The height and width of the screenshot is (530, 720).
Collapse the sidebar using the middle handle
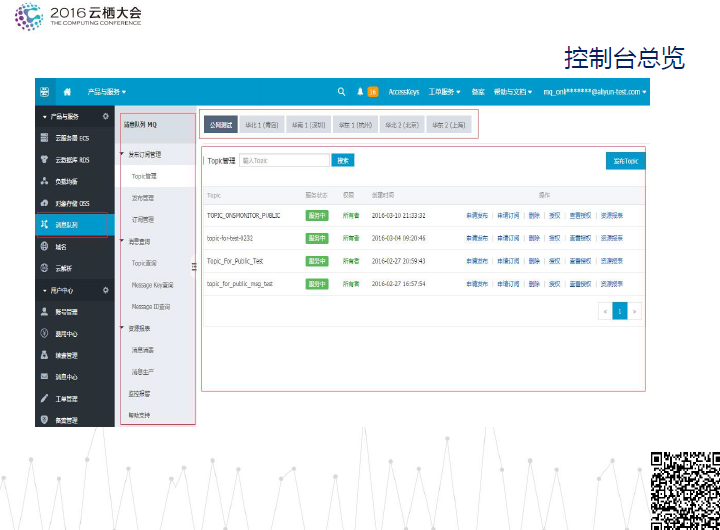[x=194, y=266]
